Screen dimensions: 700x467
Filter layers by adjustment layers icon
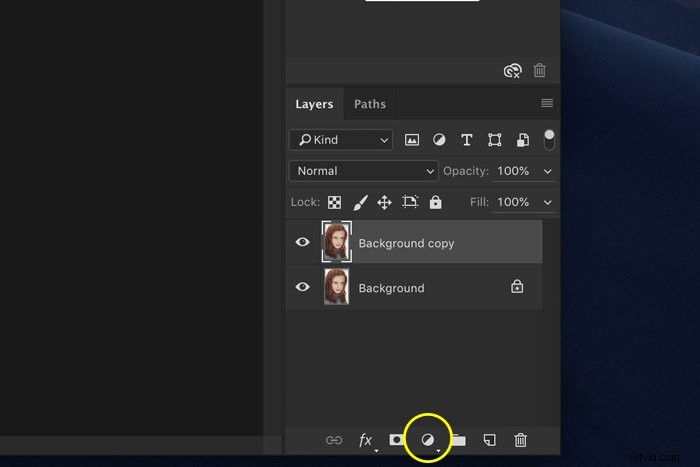(x=439, y=140)
